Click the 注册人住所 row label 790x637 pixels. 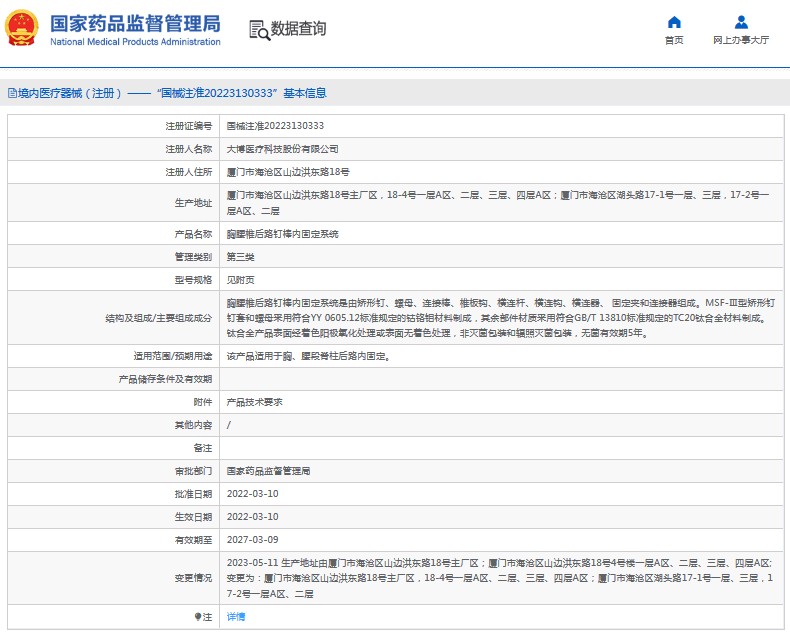[x=188, y=172]
